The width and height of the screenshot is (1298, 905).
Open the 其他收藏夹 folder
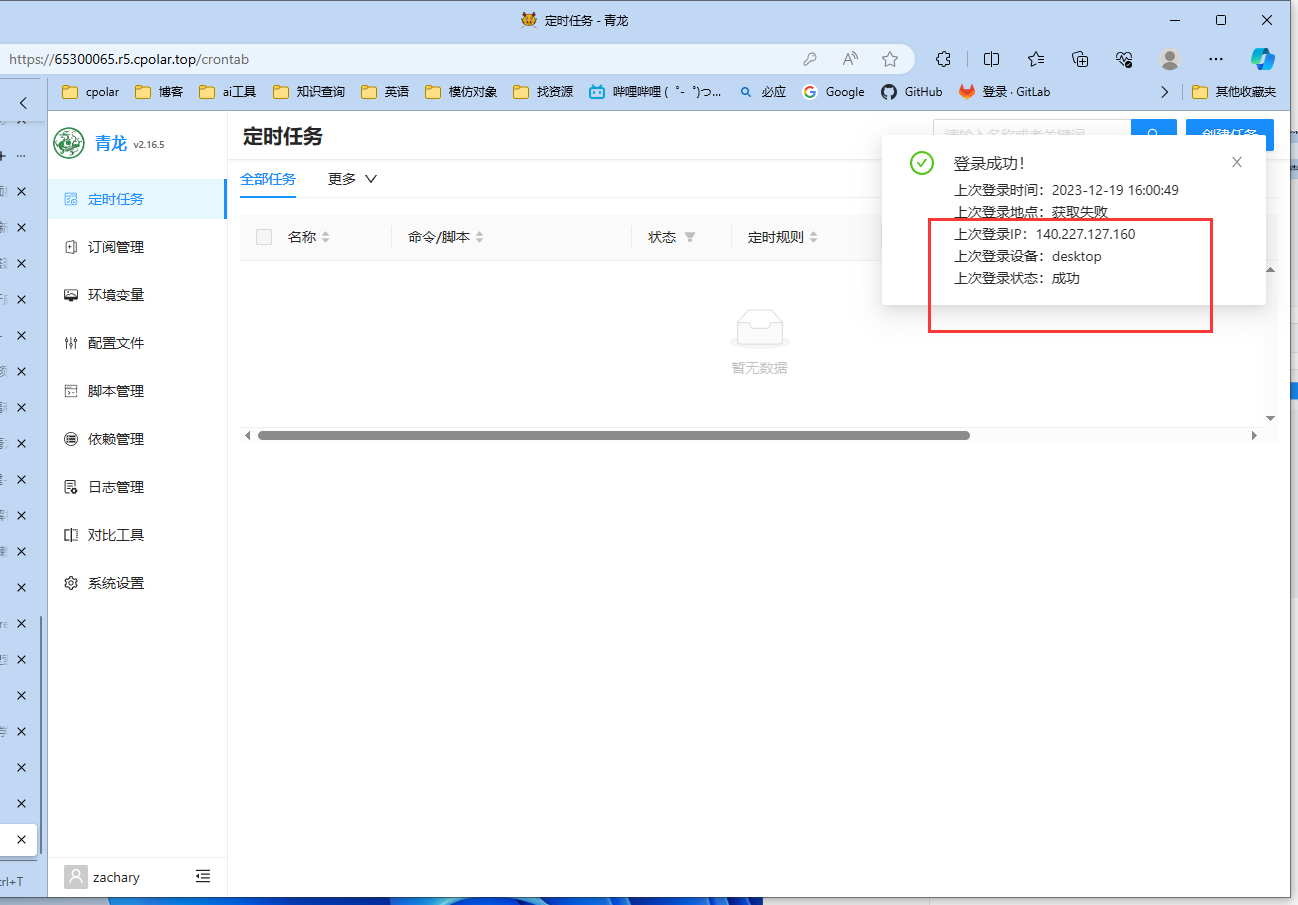(x=1234, y=92)
